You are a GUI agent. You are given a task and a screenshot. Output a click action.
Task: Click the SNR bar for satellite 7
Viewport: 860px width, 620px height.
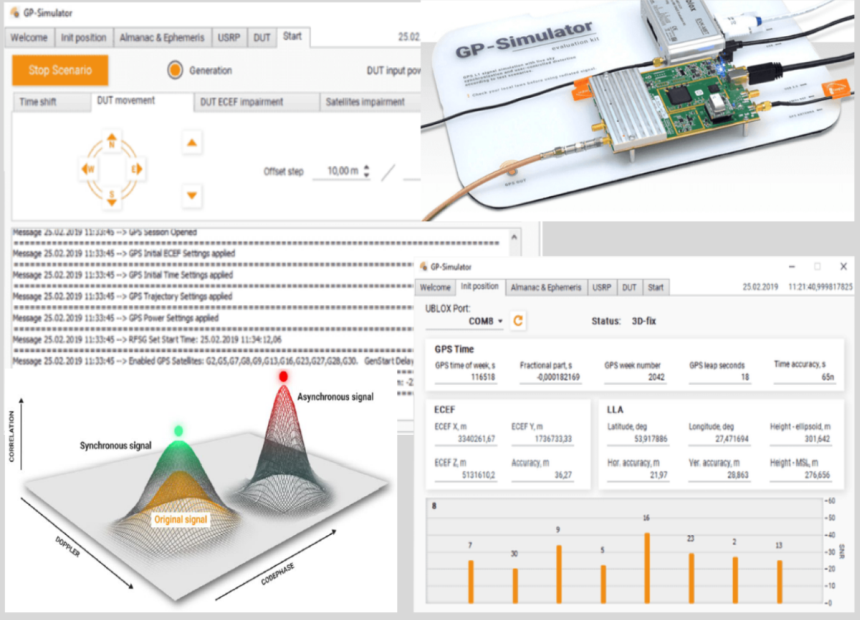(471, 582)
